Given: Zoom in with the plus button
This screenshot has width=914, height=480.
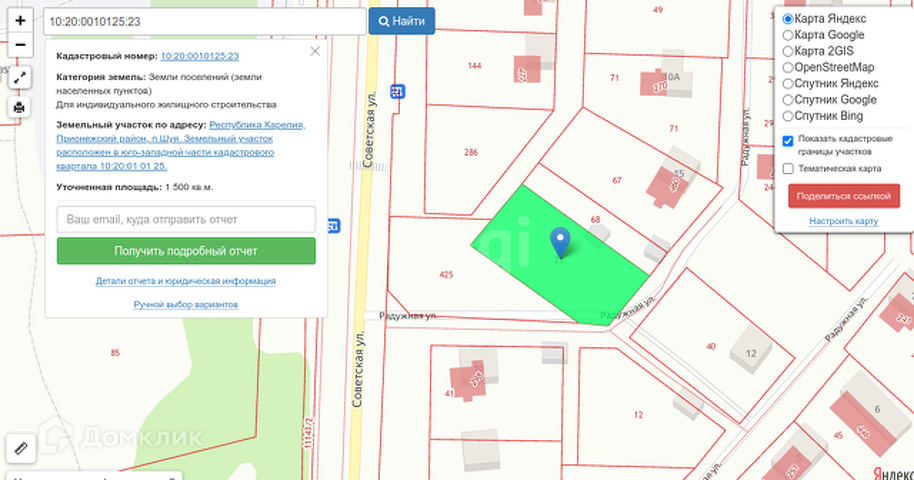Looking at the screenshot, I should point(20,21).
